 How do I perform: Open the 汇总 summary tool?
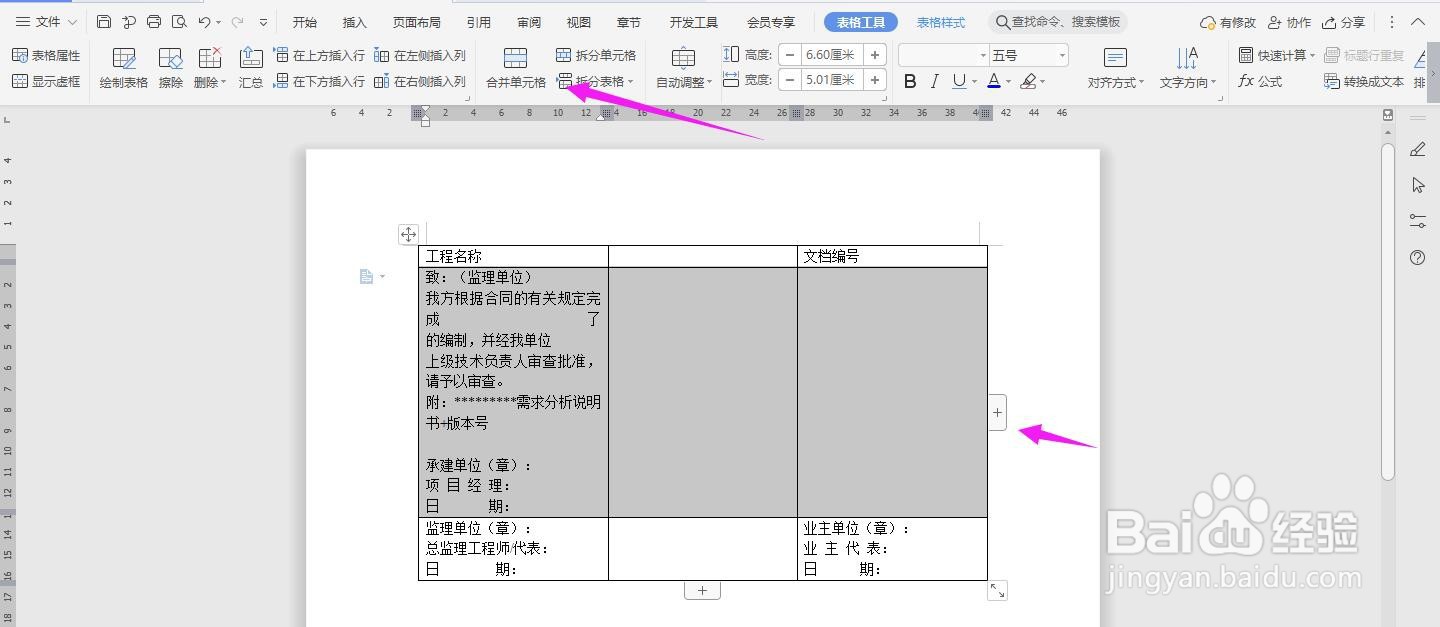250,67
